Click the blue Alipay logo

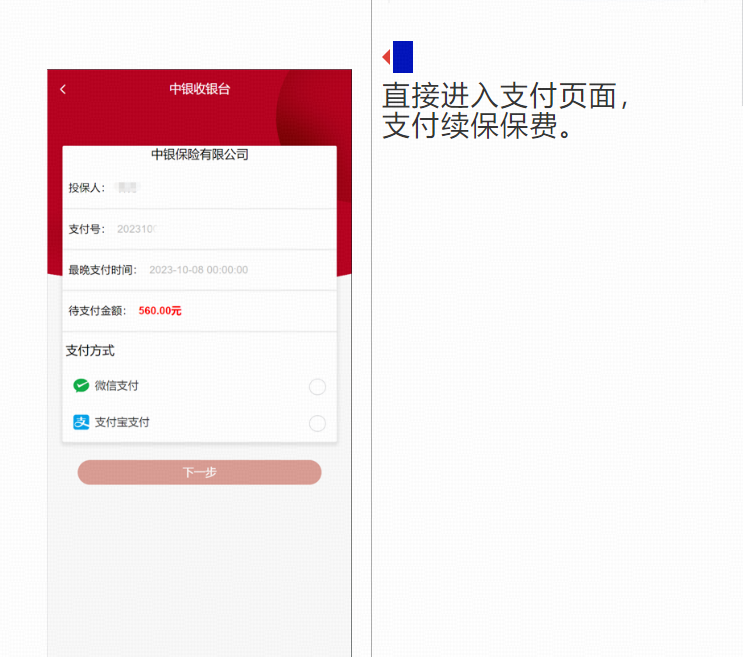click(x=81, y=422)
